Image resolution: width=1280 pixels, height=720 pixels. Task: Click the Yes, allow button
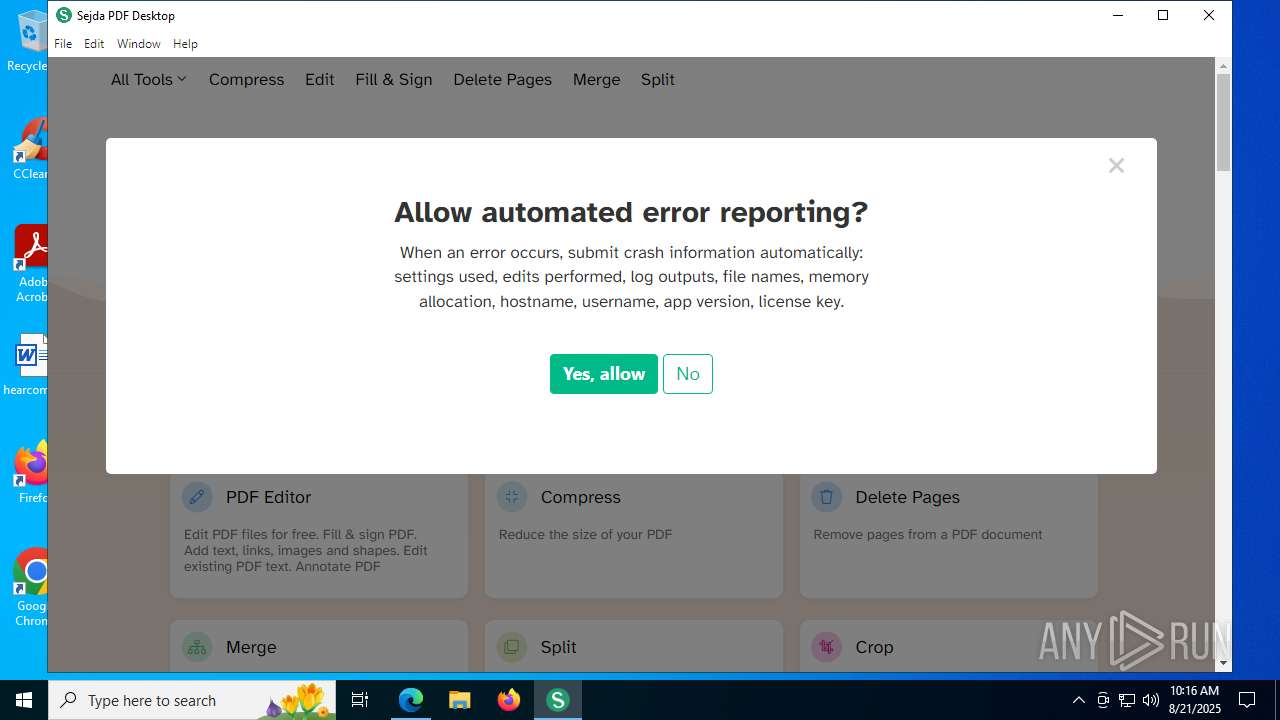pyautogui.click(x=604, y=374)
